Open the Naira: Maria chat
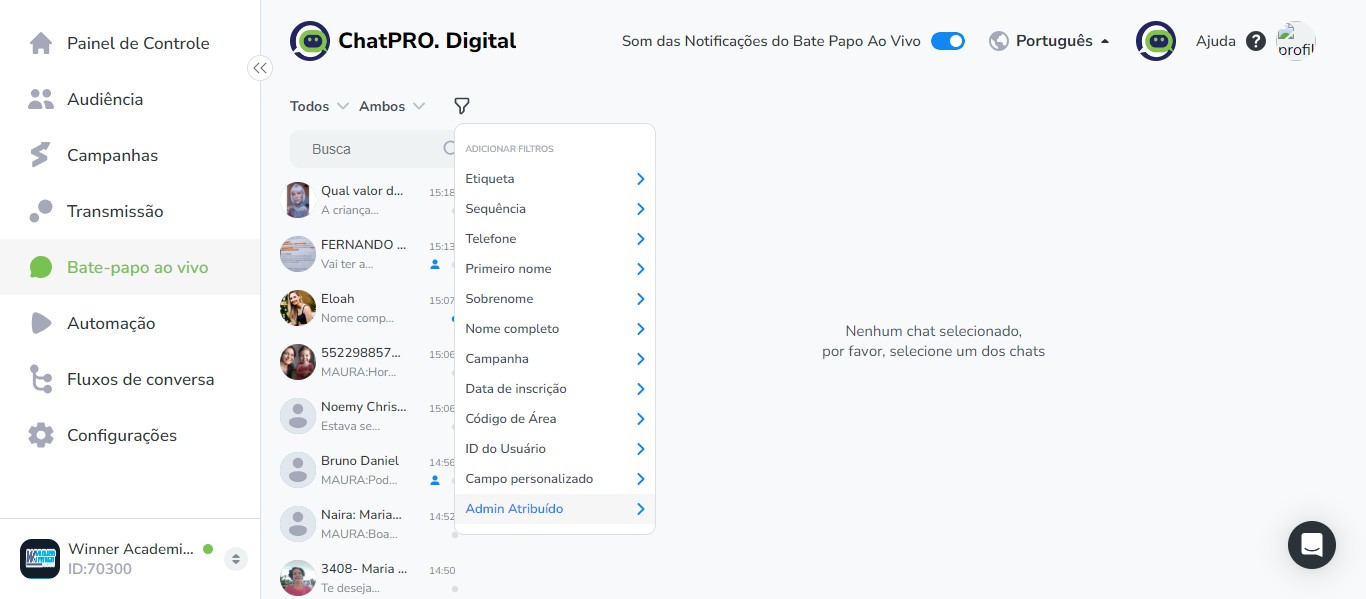The width and height of the screenshot is (1366, 599). point(367,524)
